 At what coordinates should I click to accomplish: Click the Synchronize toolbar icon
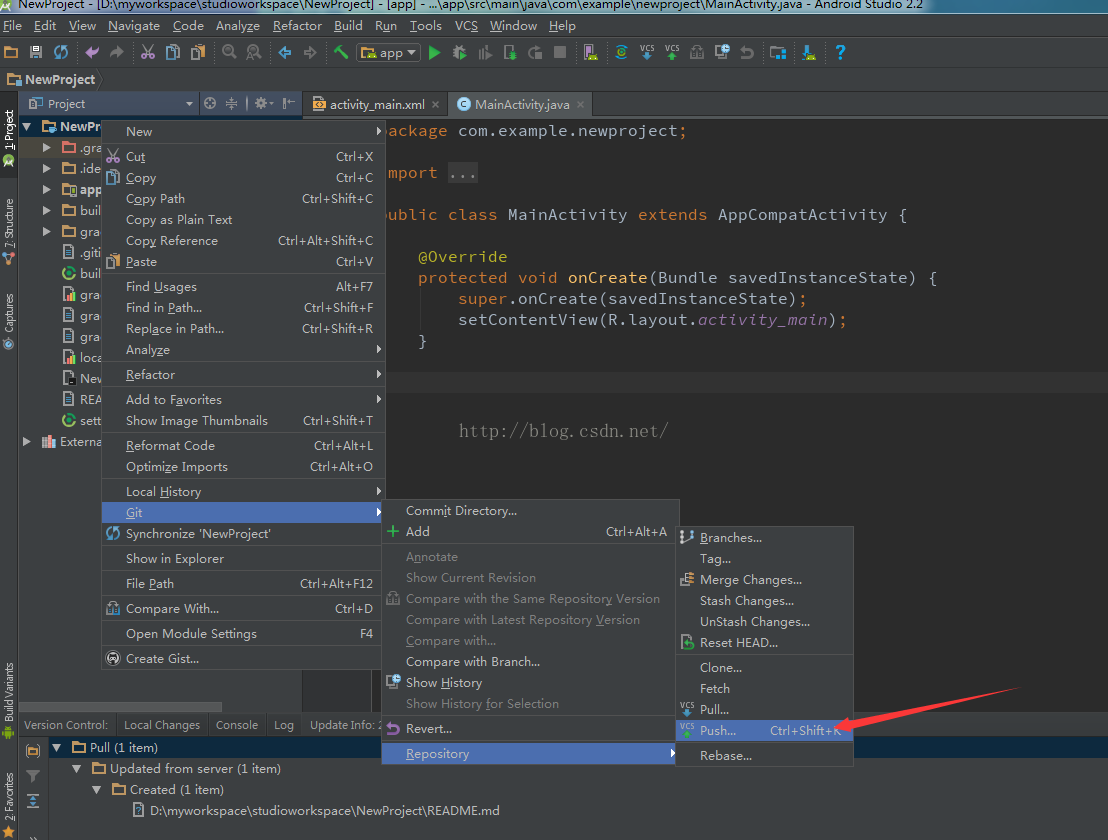(61, 52)
